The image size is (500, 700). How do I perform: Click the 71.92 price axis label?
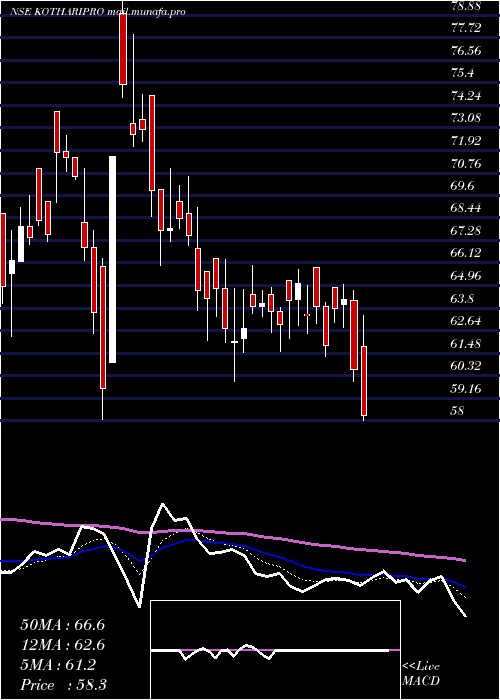click(x=467, y=141)
